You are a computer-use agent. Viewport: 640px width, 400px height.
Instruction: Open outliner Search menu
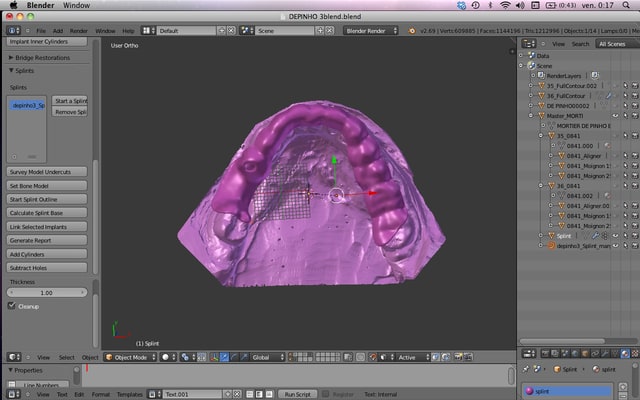point(580,44)
